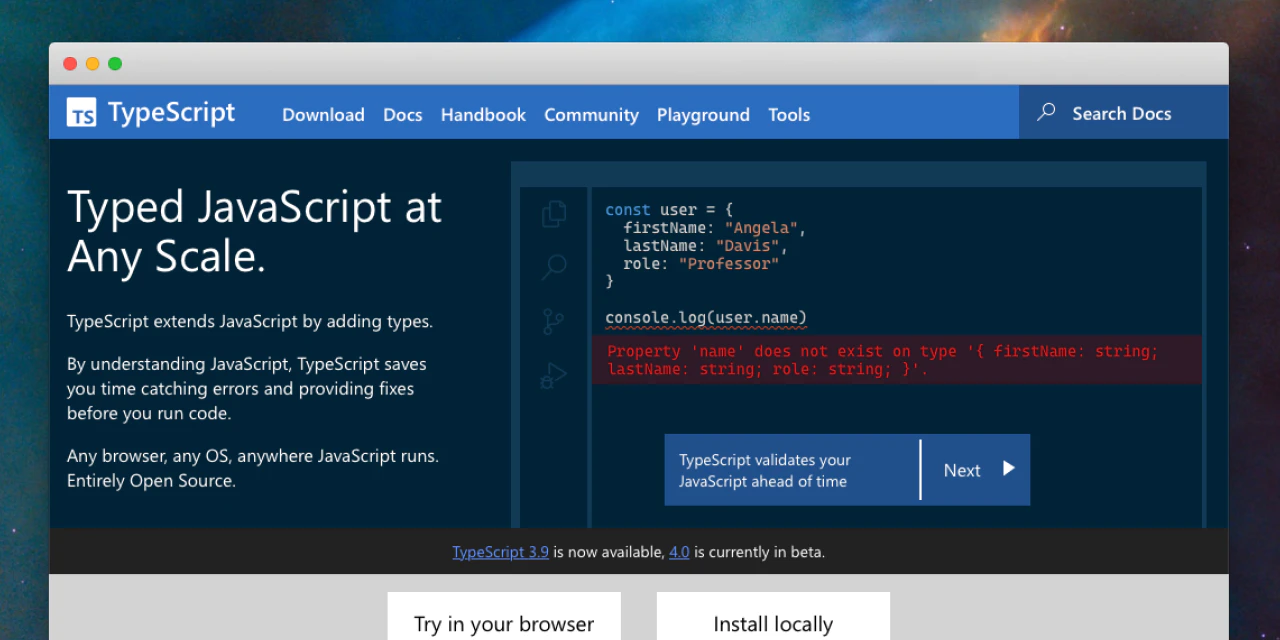Viewport: 1280px width, 640px height.
Task: Open the Tools menu item
Action: pos(789,115)
